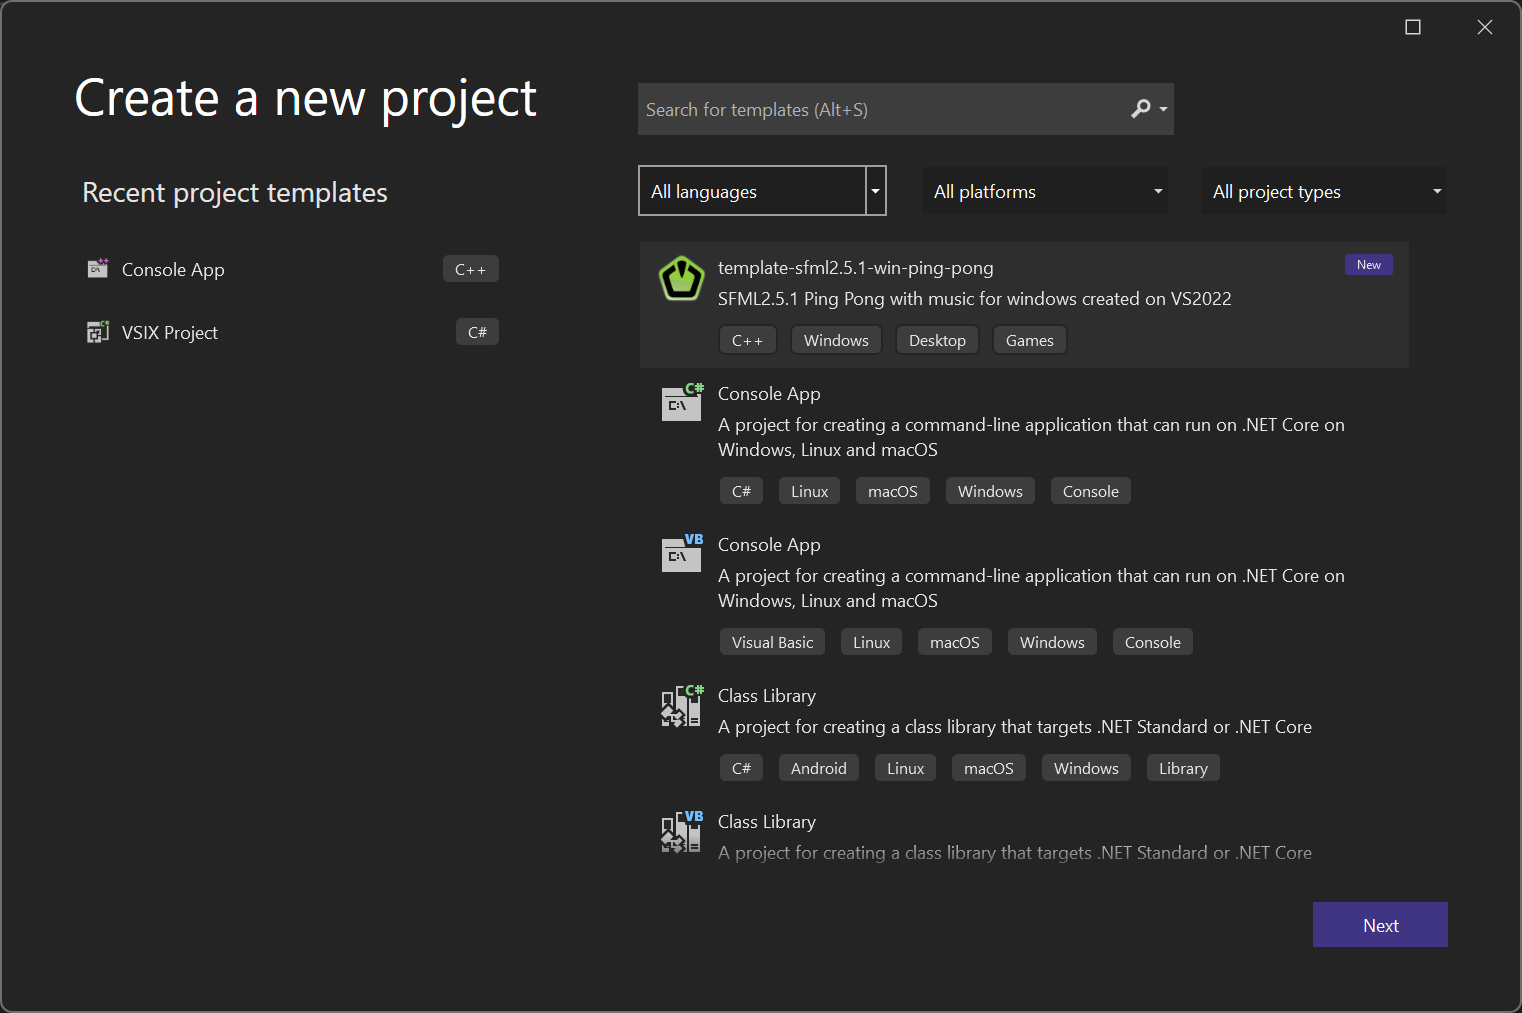Screen dimensions: 1522x1013
Task: Click the Games tag on ping-pong template
Action: coord(1030,340)
